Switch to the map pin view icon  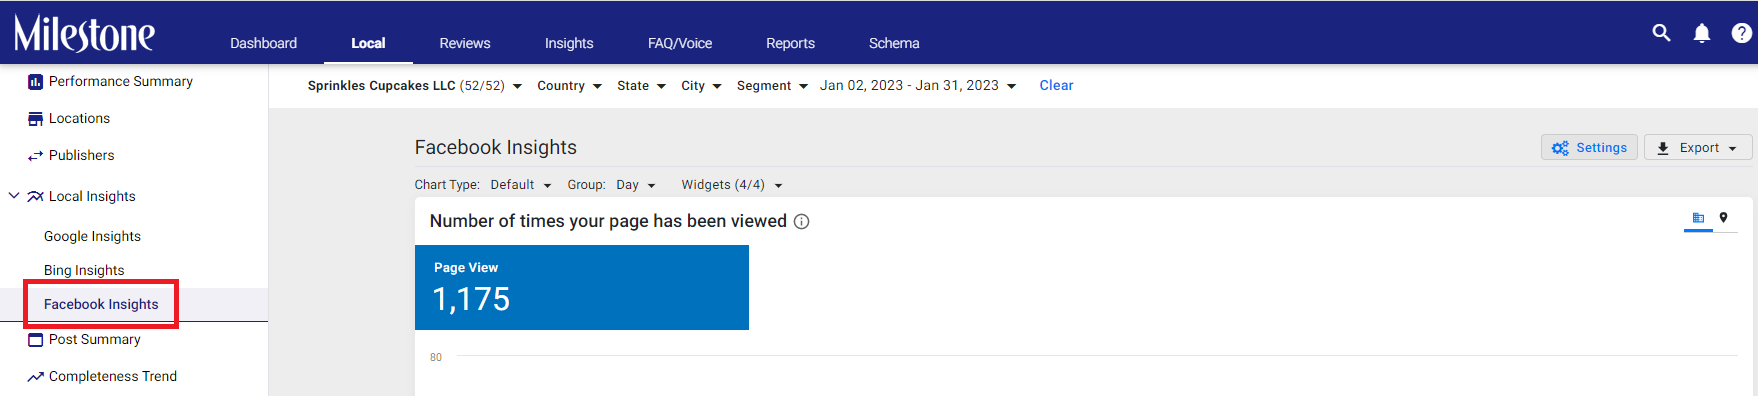coord(1723,218)
